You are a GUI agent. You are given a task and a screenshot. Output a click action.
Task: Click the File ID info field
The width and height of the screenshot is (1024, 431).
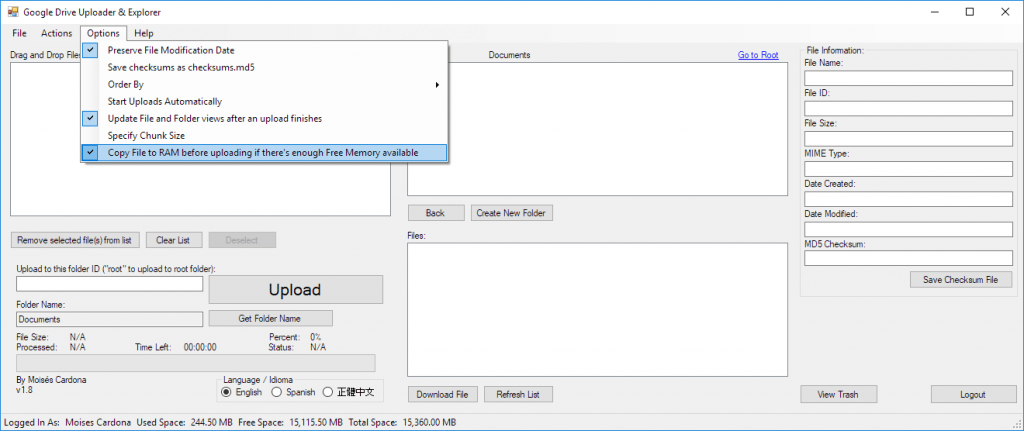tap(908, 108)
